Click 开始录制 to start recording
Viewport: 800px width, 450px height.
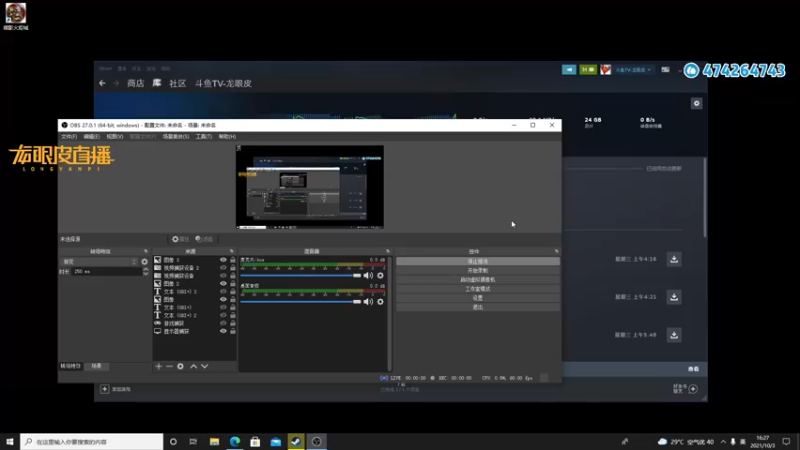pyautogui.click(x=478, y=270)
